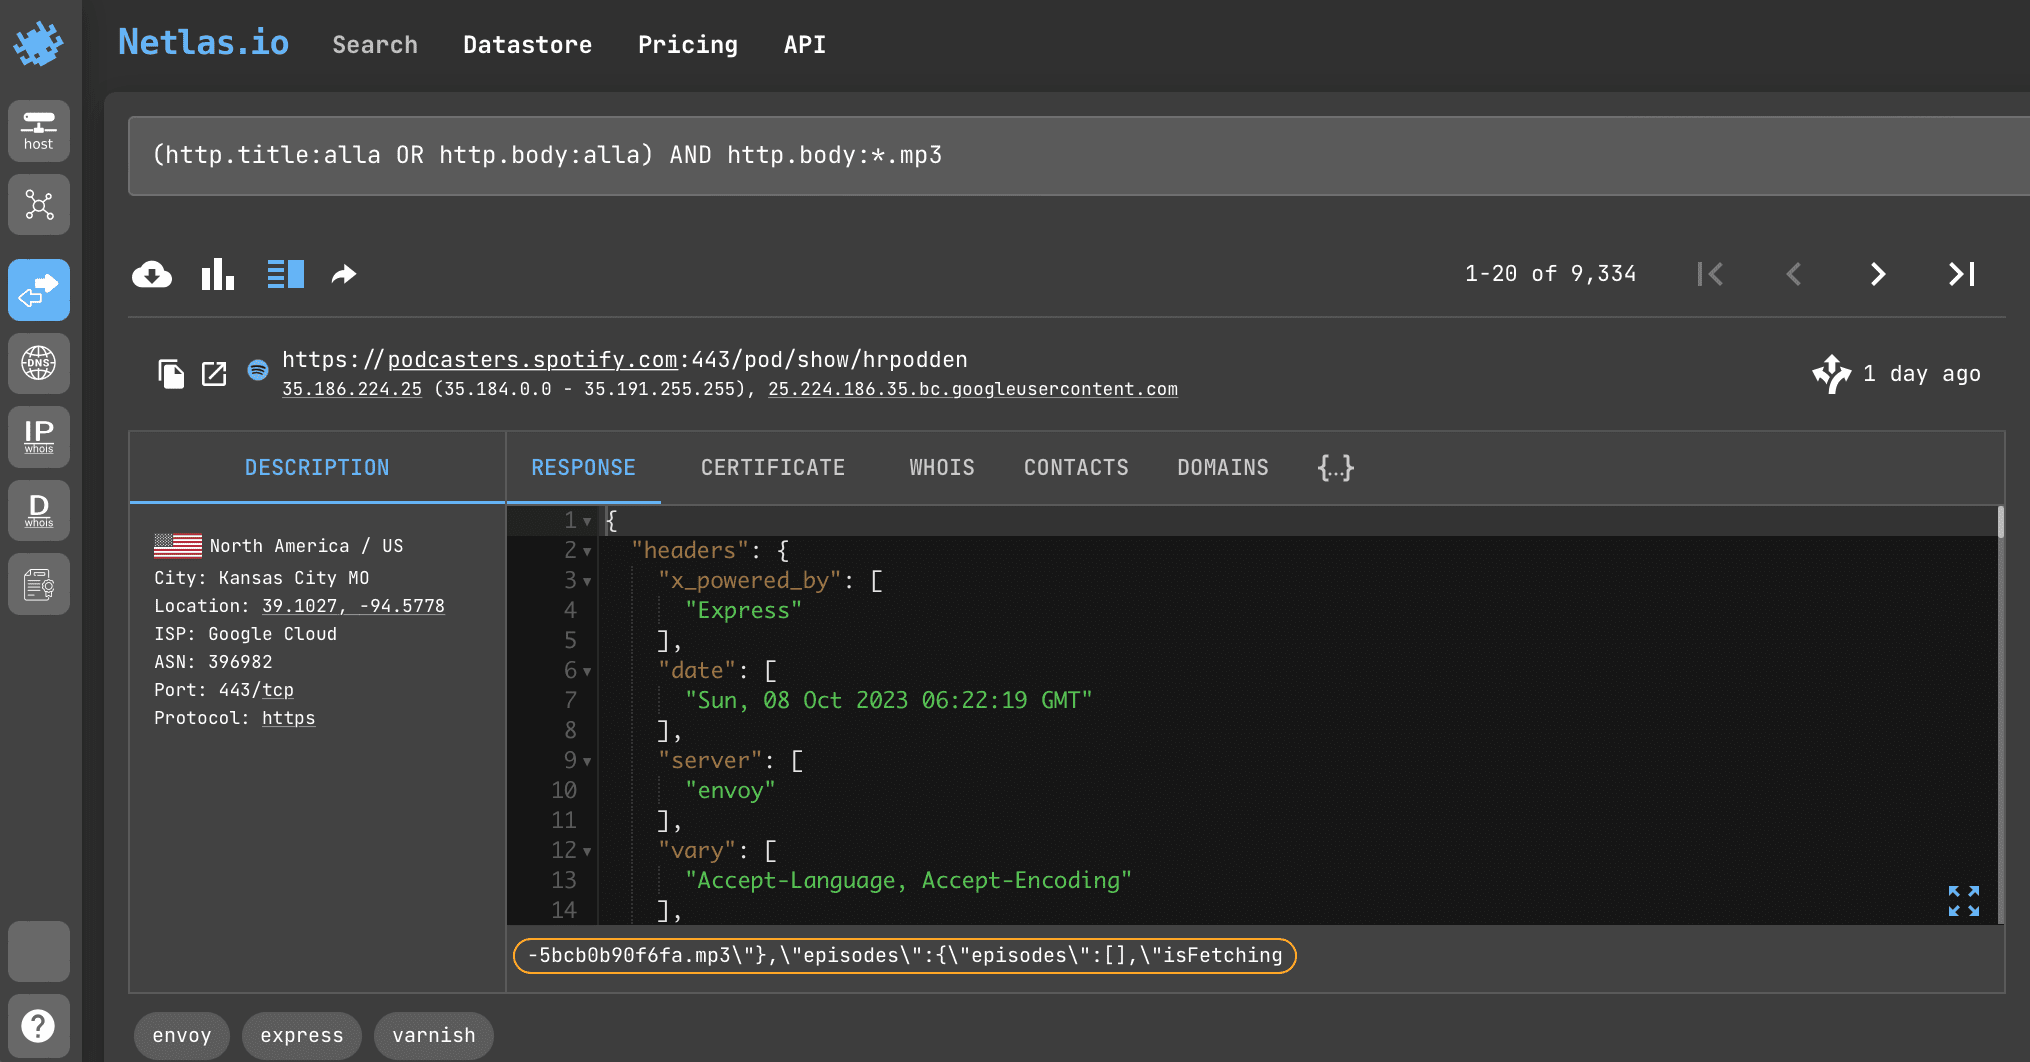Click the Netlas logo icon
The width and height of the screenshot is (2030, 1062).
click(38, 44)
